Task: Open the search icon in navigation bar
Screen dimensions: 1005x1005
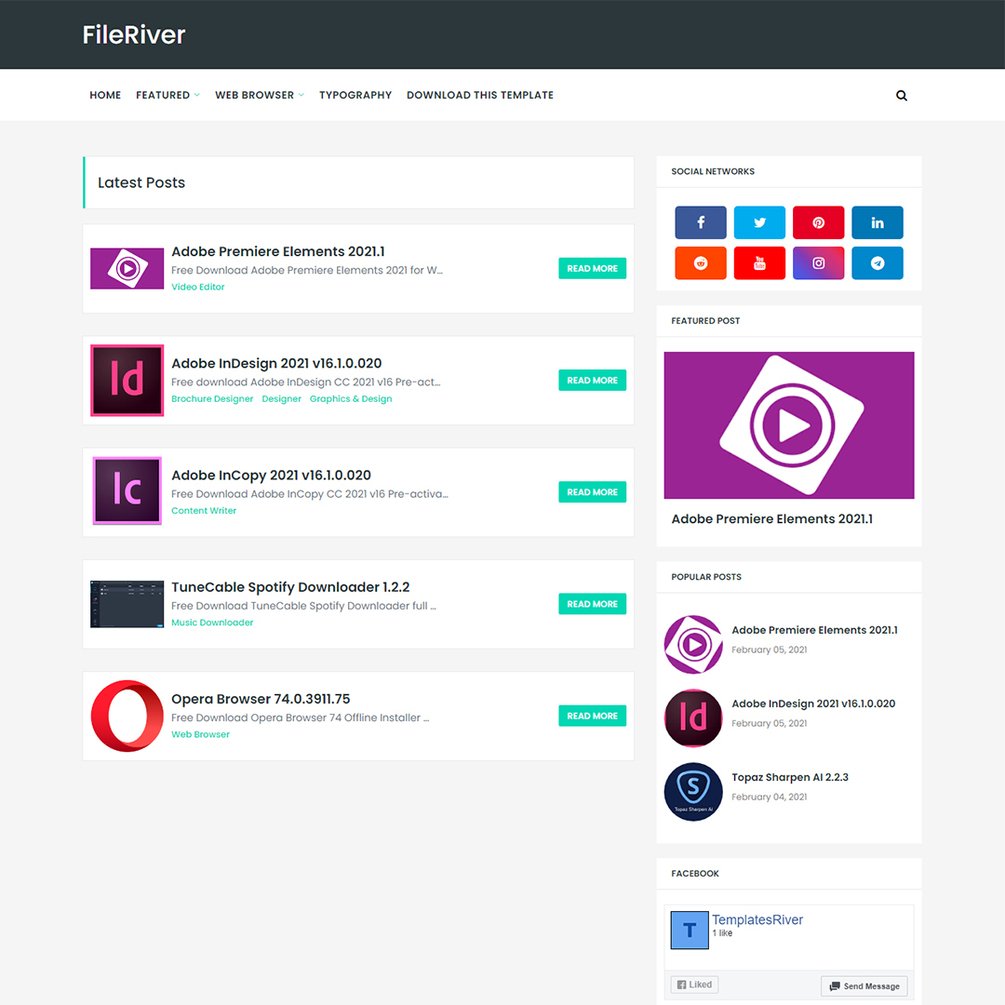Action: 901,96
